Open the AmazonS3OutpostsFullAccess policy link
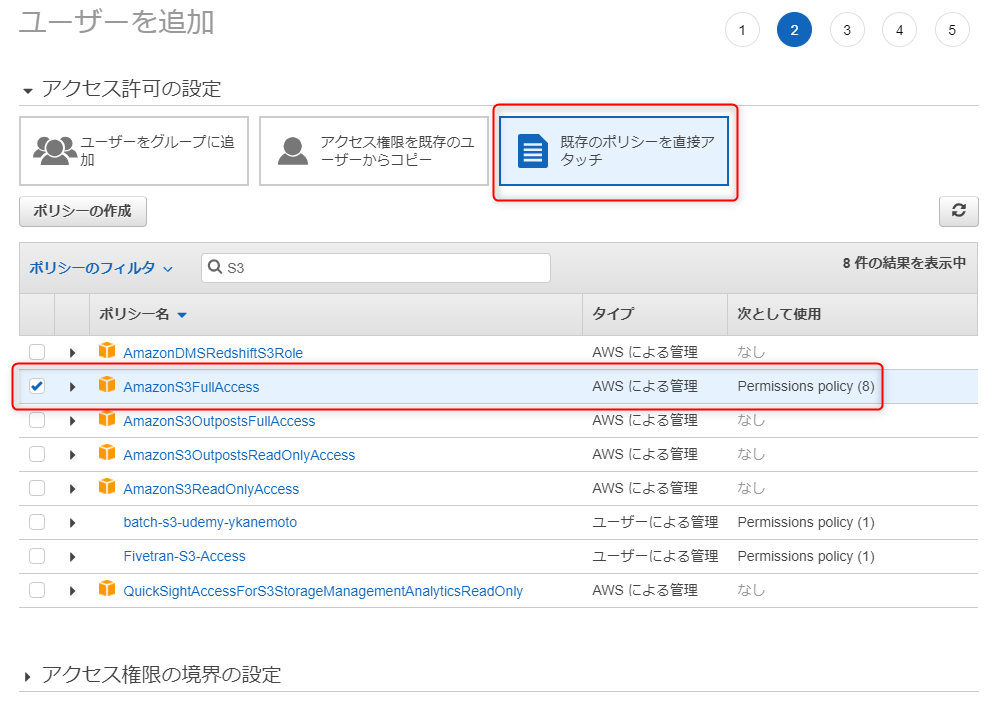This screenshot has width=995, height=724. point(219,421)
